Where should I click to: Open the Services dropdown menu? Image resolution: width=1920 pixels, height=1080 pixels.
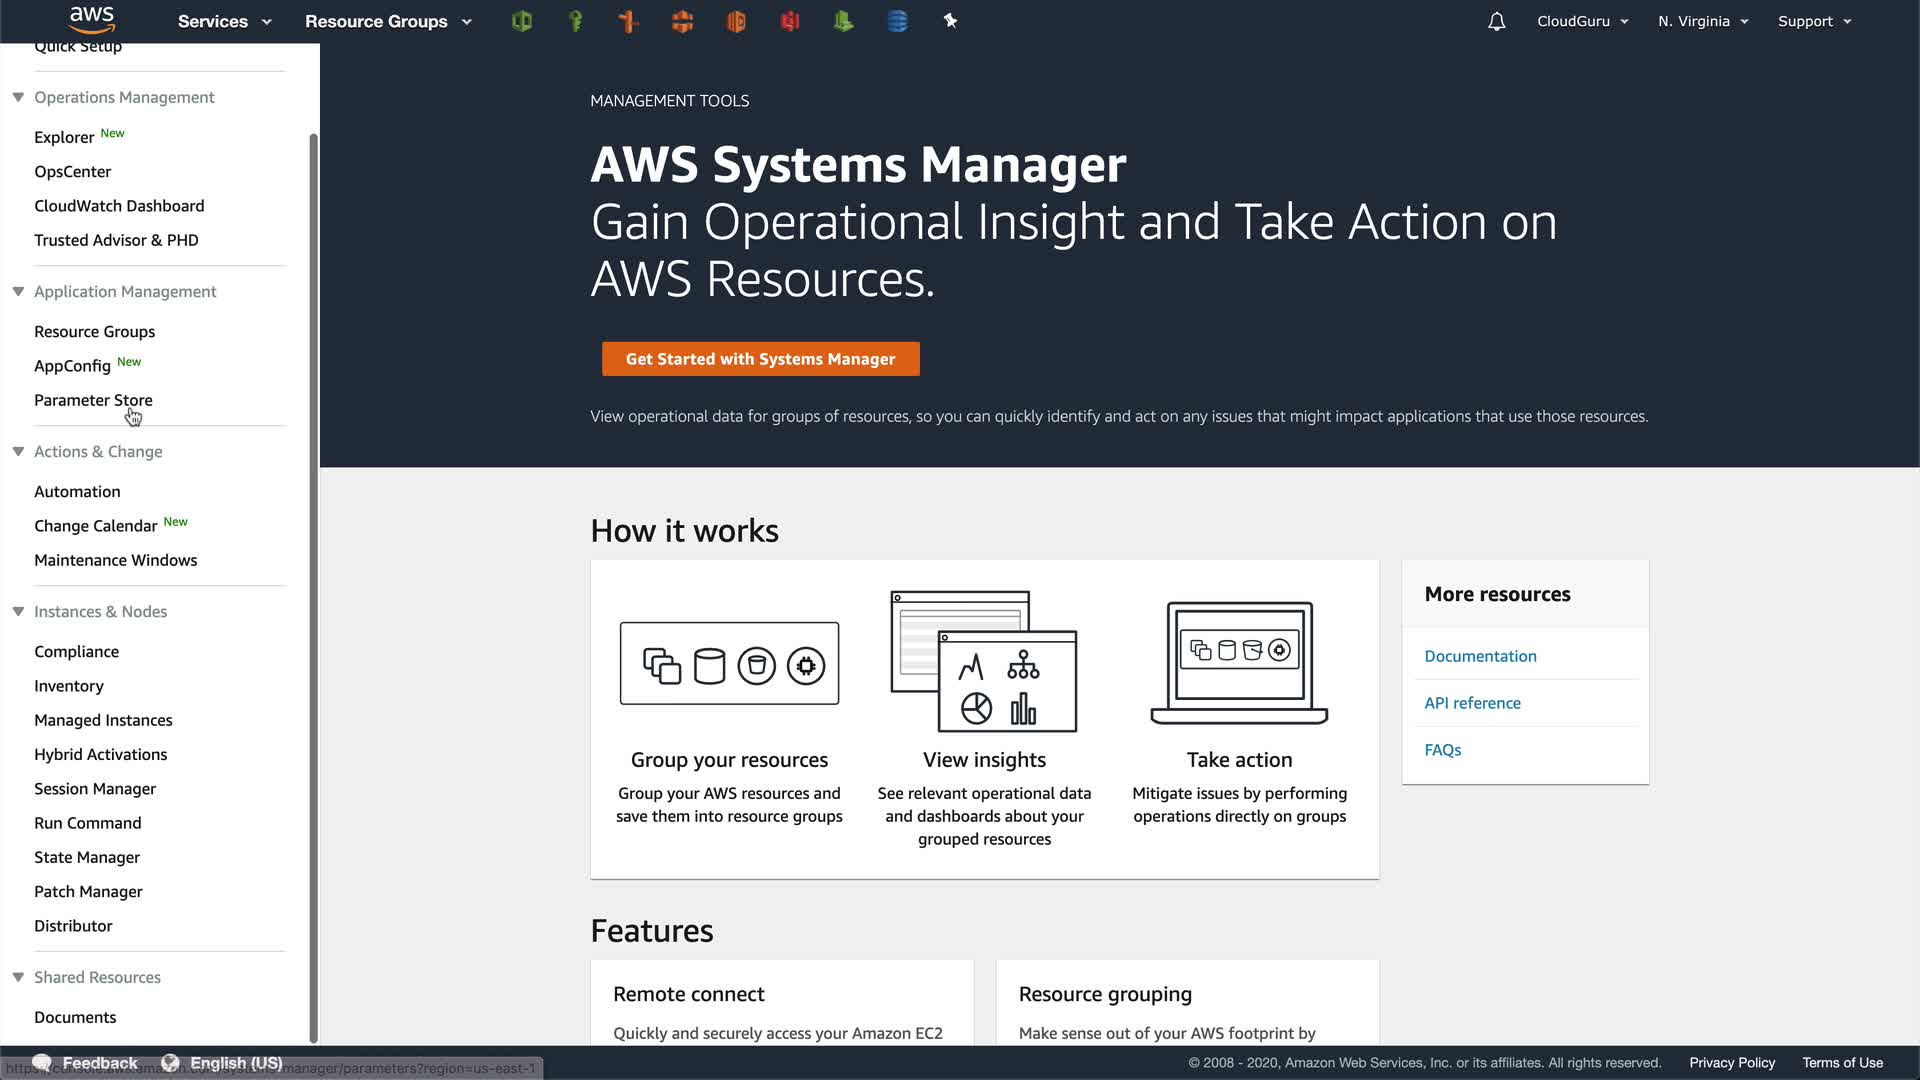coord(224,21)
